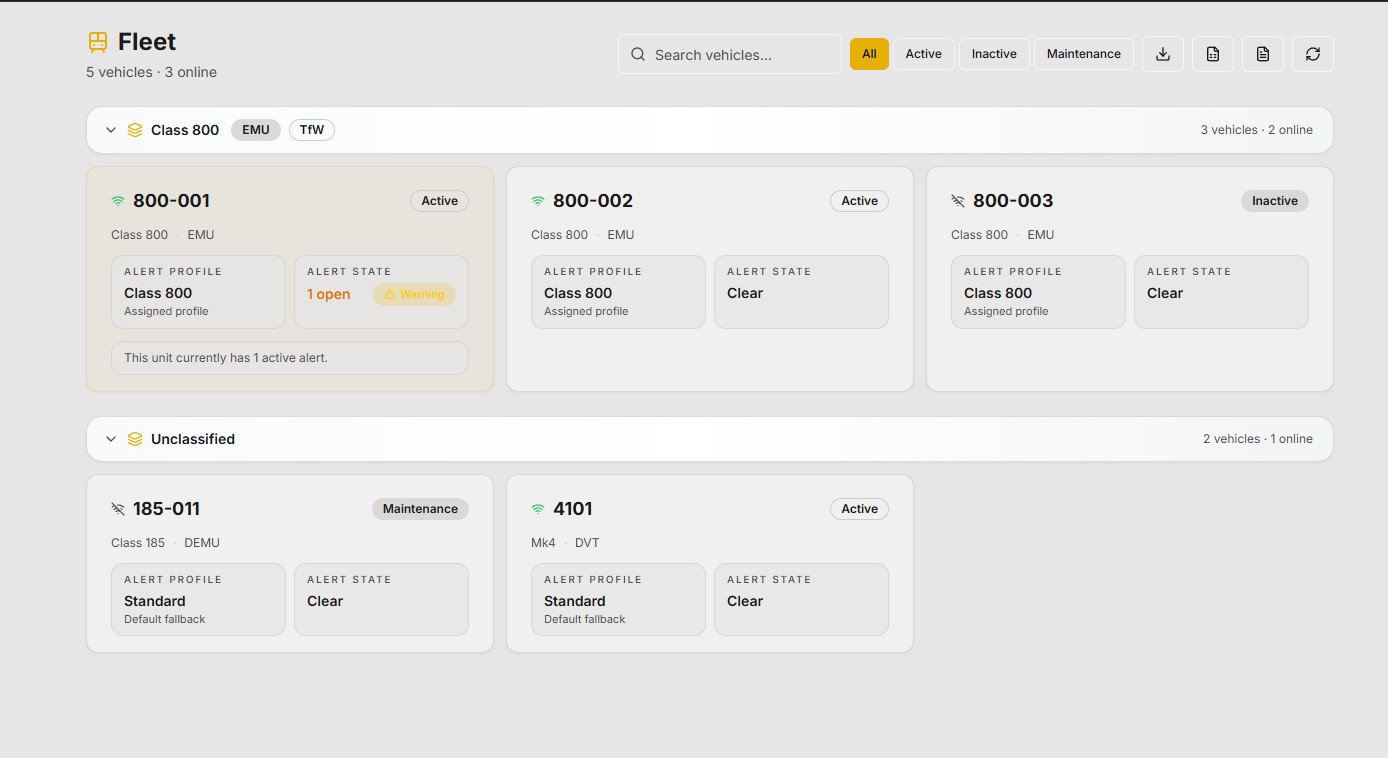Refresh the fleet list
This screenshot has height=758, width=1388.
click(1313, 54)
